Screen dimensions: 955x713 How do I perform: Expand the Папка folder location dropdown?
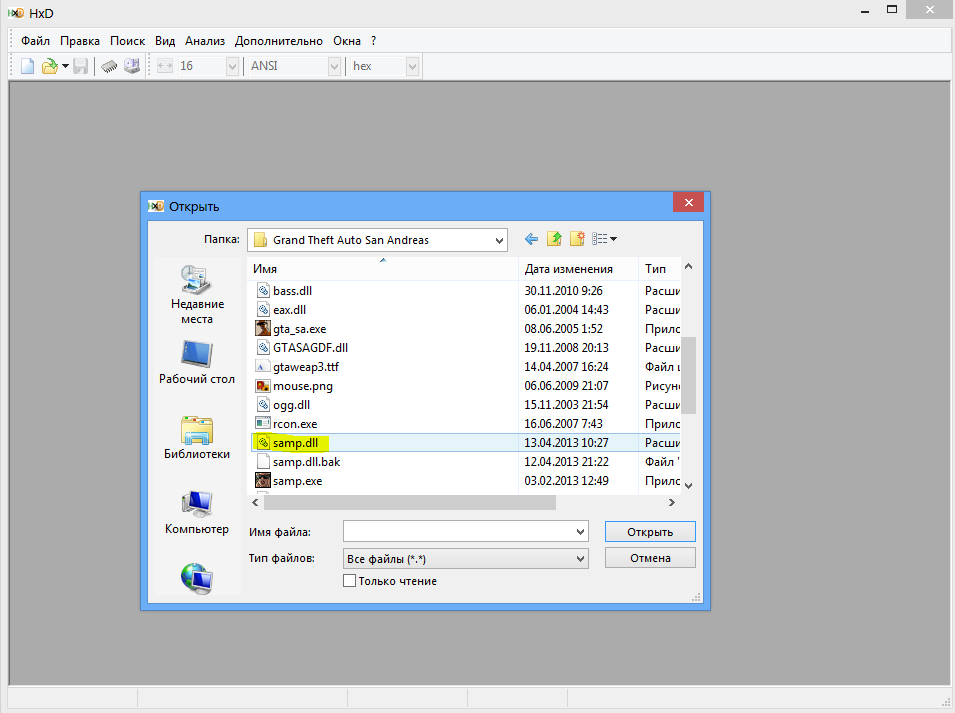(499, 240)
